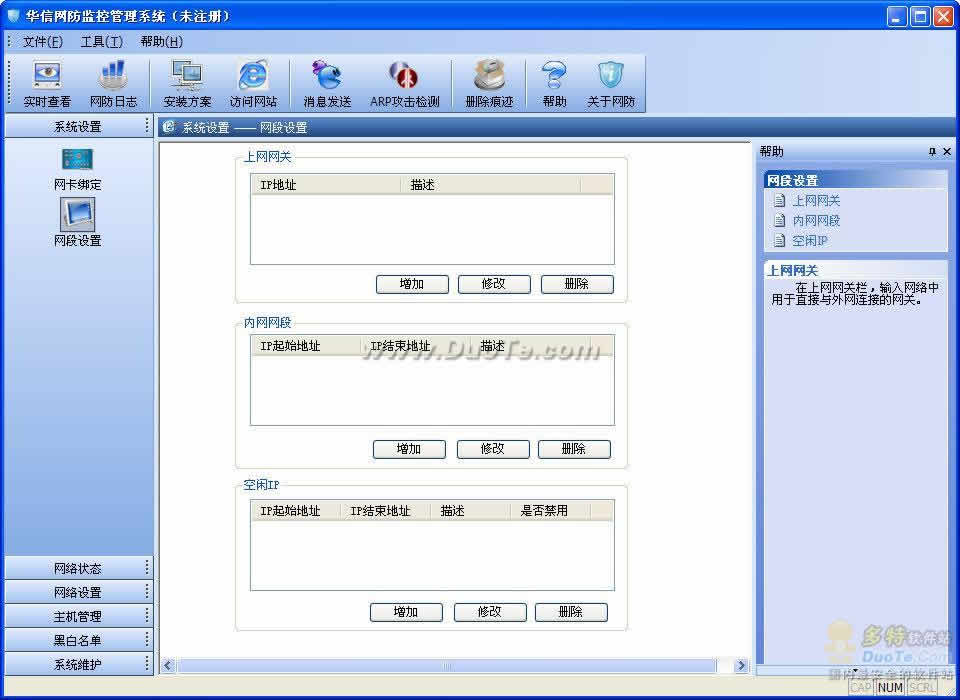Click IP结束地址 header in 内网网段 table
960x700 pixels.
416,346
